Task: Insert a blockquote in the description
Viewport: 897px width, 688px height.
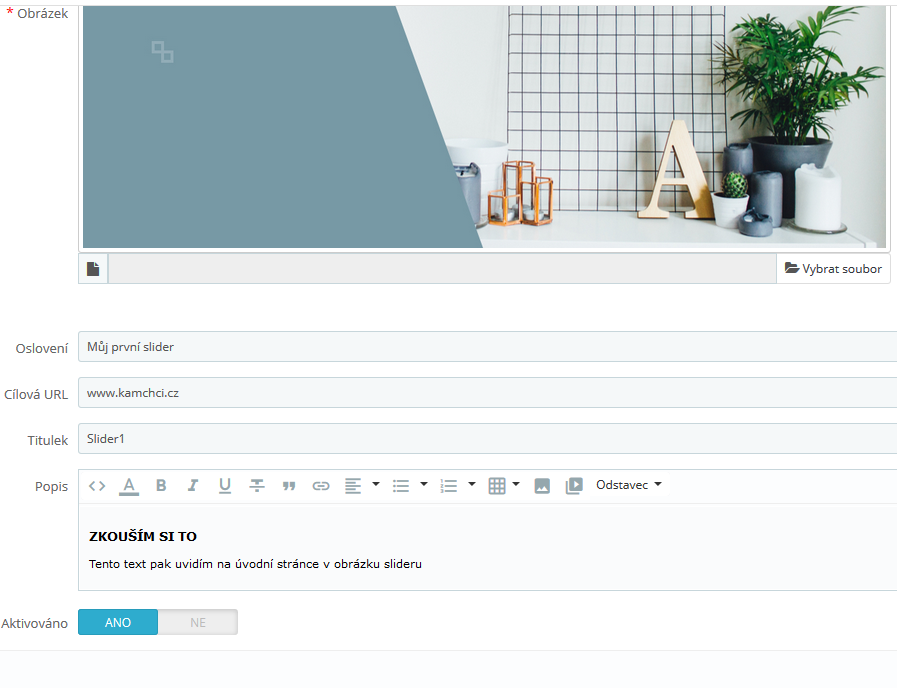Action: (289, 486)
